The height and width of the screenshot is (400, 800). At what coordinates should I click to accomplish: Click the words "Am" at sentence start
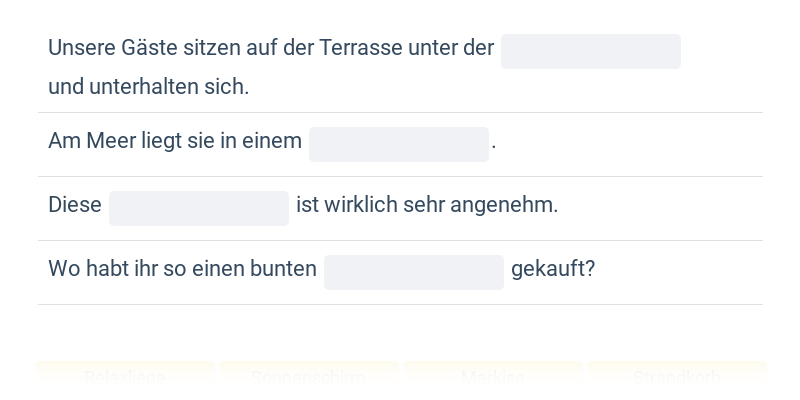(x=64, y=141)
